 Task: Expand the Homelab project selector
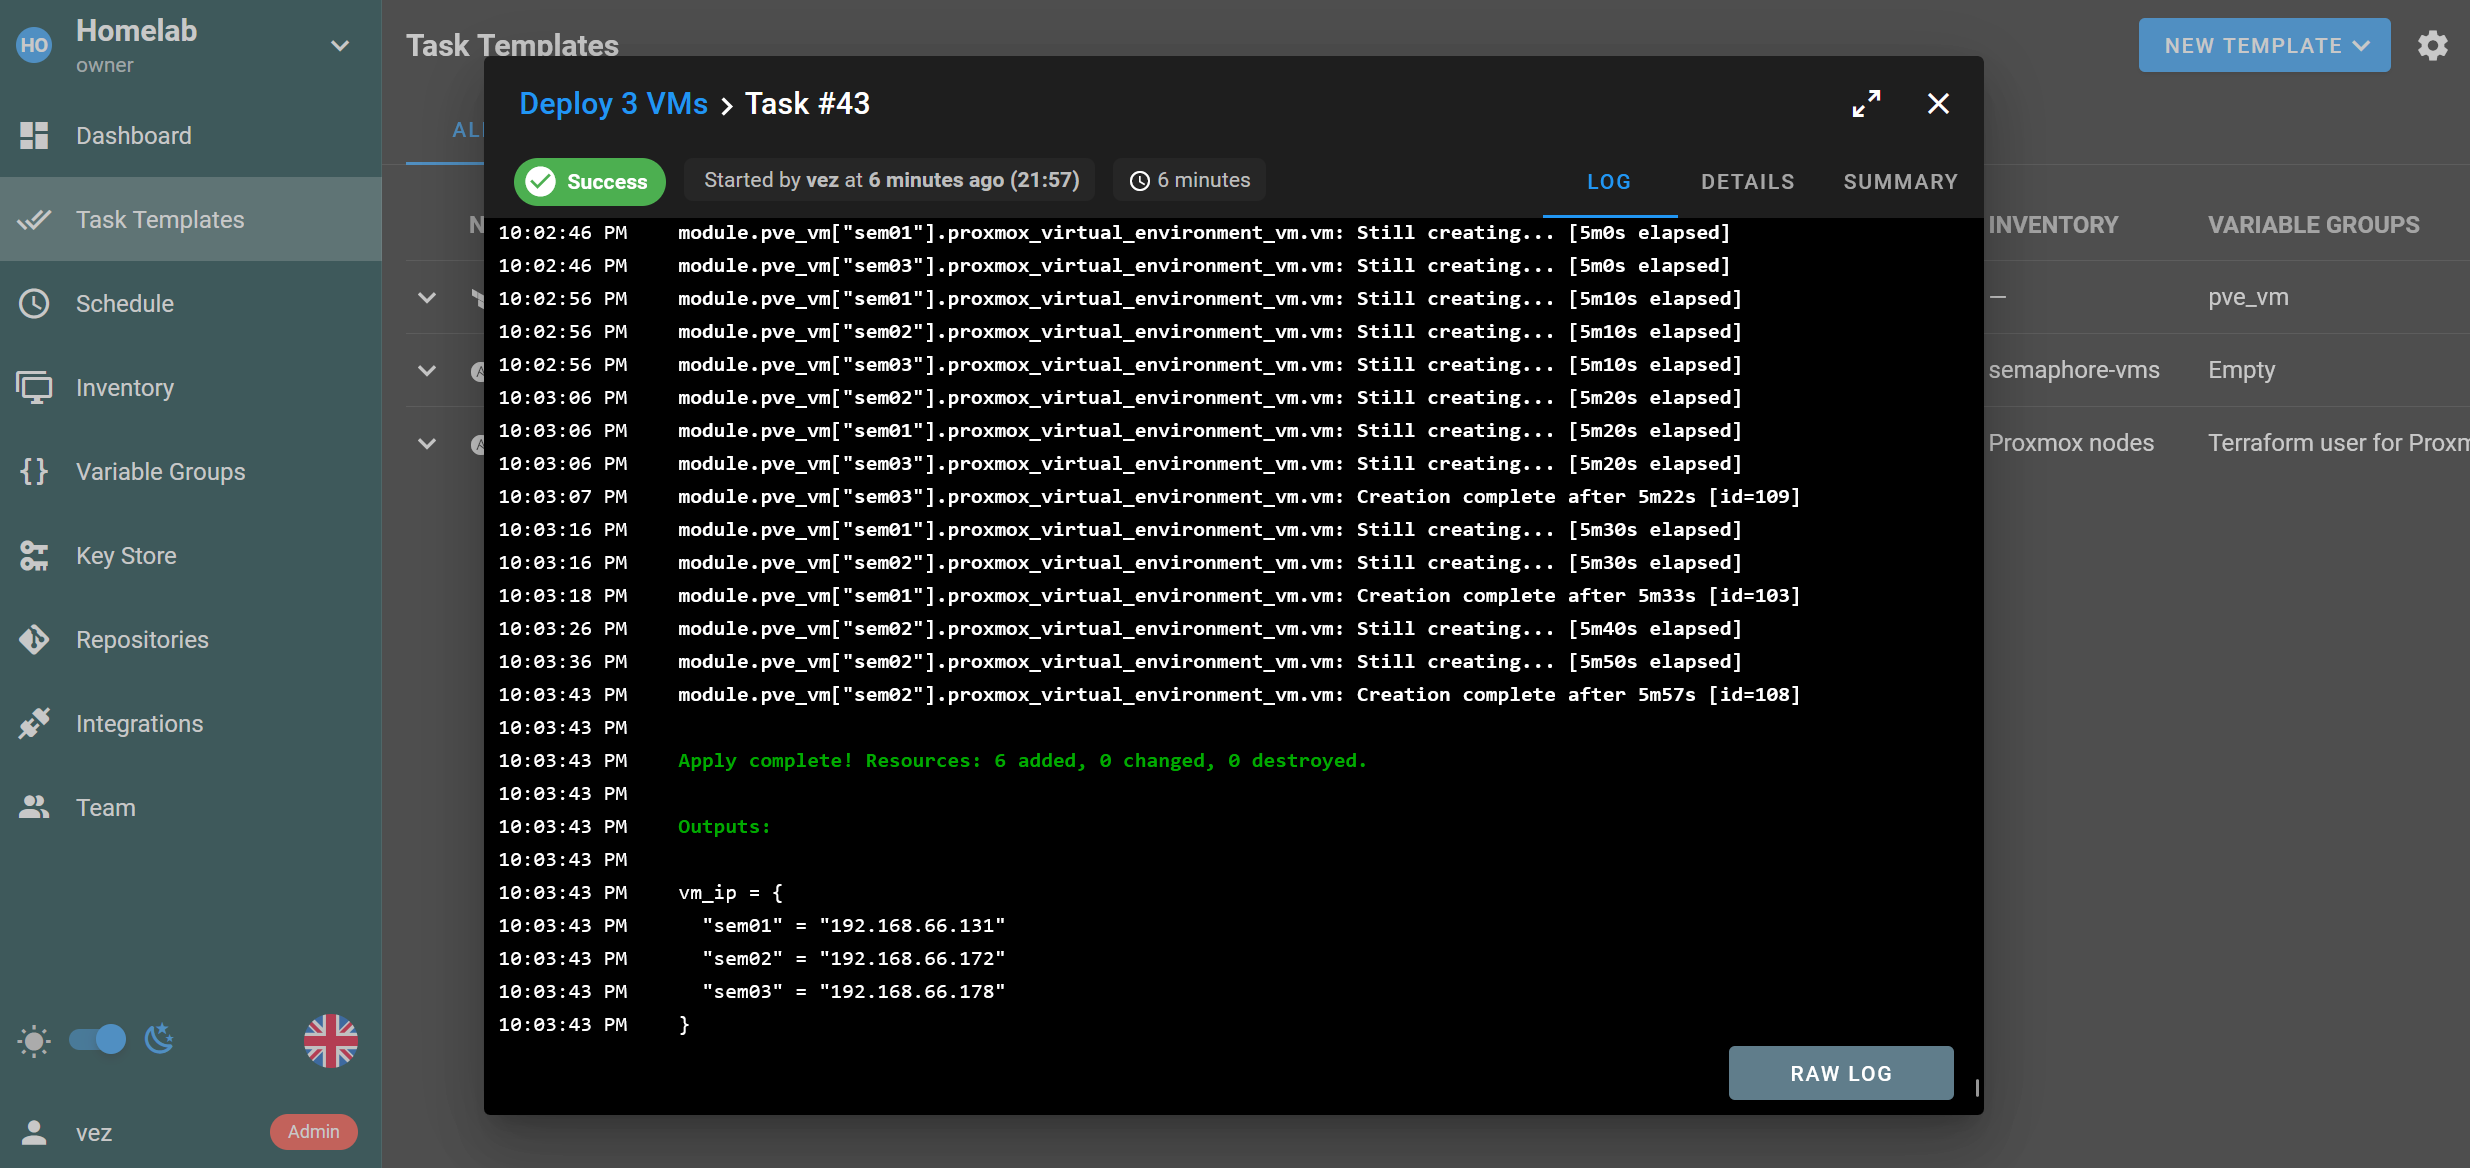(340, 45)
